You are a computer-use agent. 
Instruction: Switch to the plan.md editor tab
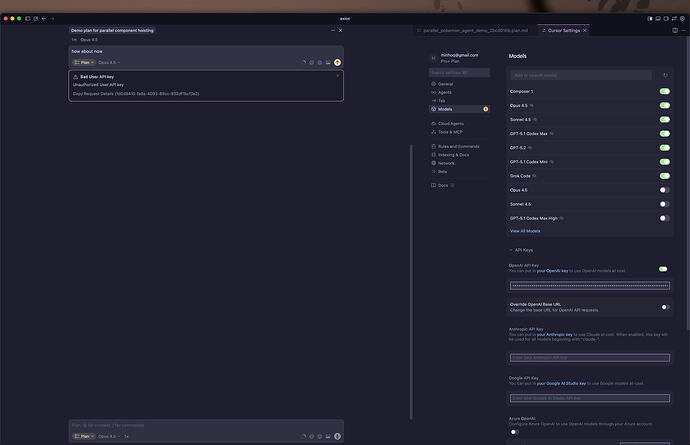pos(473,30)
